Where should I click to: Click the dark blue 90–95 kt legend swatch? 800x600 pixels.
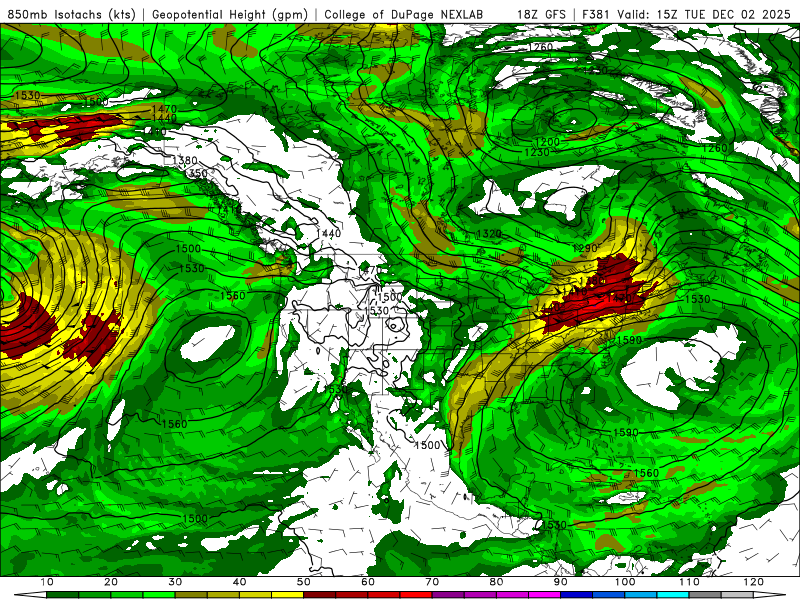pyautogui.click(x=577, y=595)
